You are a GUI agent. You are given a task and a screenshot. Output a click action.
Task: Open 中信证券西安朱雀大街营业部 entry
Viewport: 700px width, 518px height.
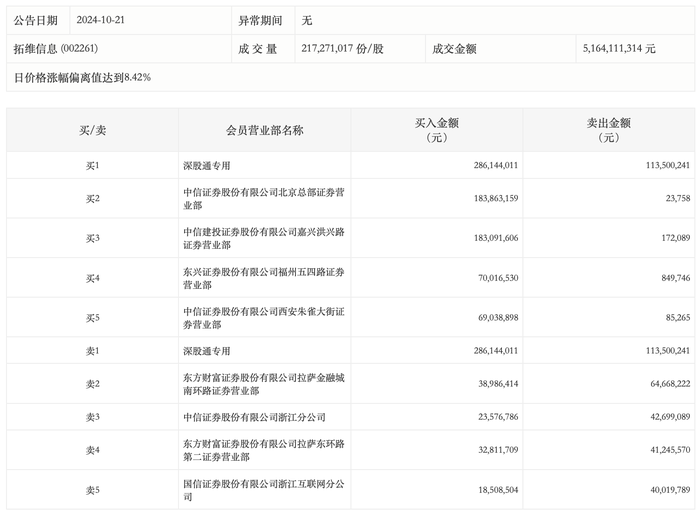tap(263, 318)
